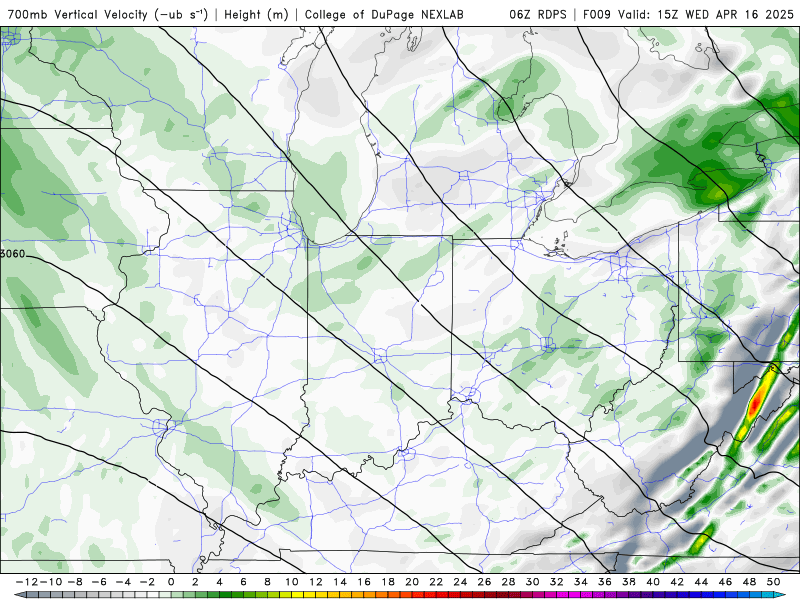Click the 6 value on color scale

243,582
